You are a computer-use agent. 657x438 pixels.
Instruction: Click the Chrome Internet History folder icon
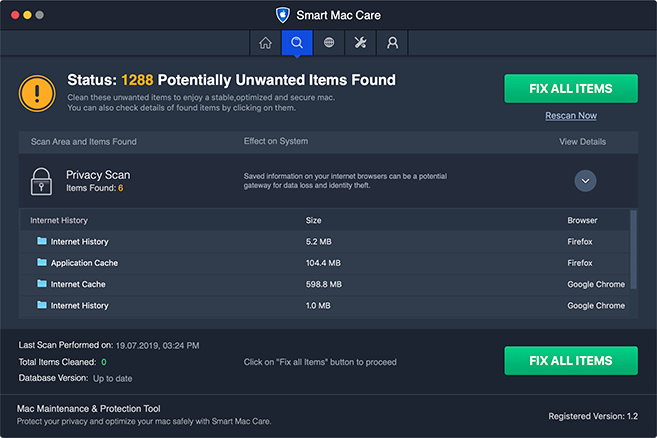(x=42, y=305)
